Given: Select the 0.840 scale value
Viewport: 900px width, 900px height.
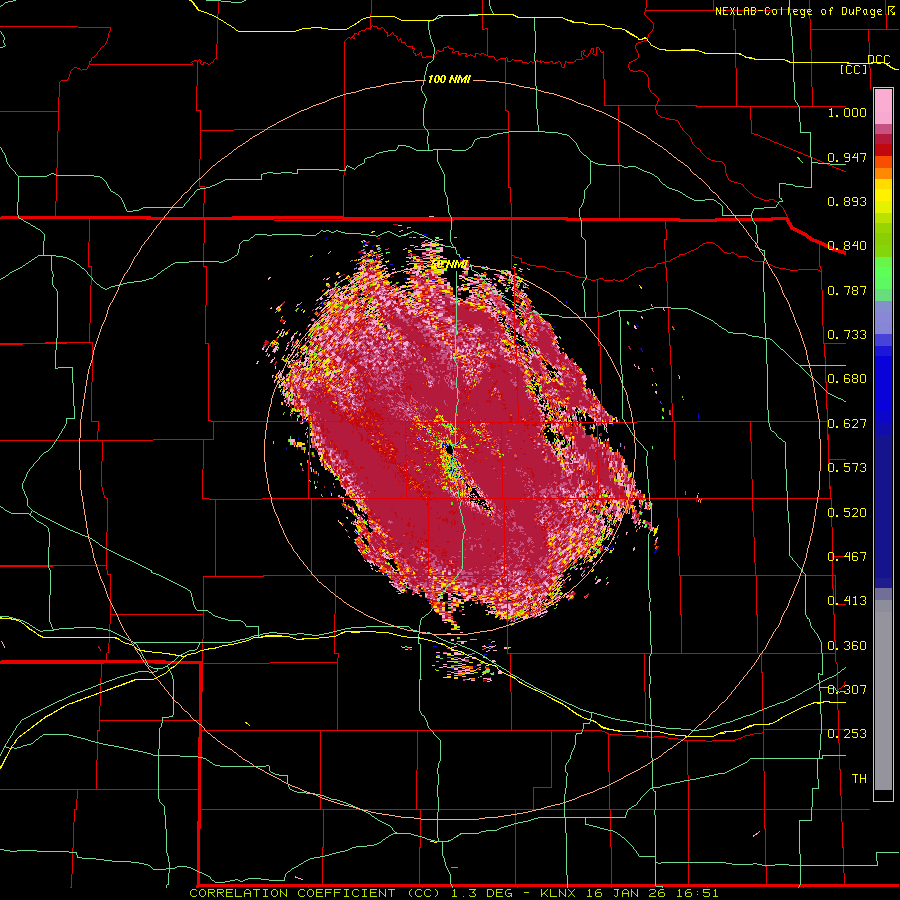Looking at the screenshot, I should coord(847,246).
